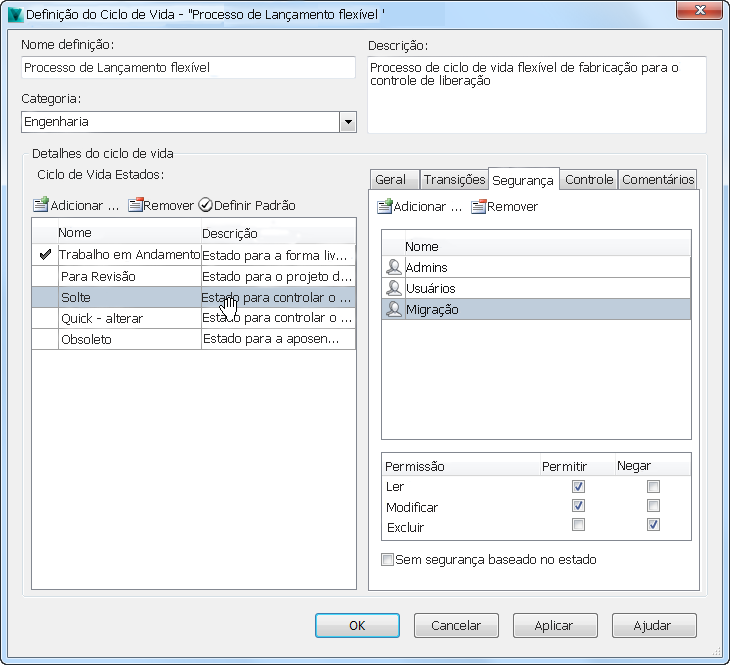
Task: Click the Descrição text area
Action: [537, 95]
